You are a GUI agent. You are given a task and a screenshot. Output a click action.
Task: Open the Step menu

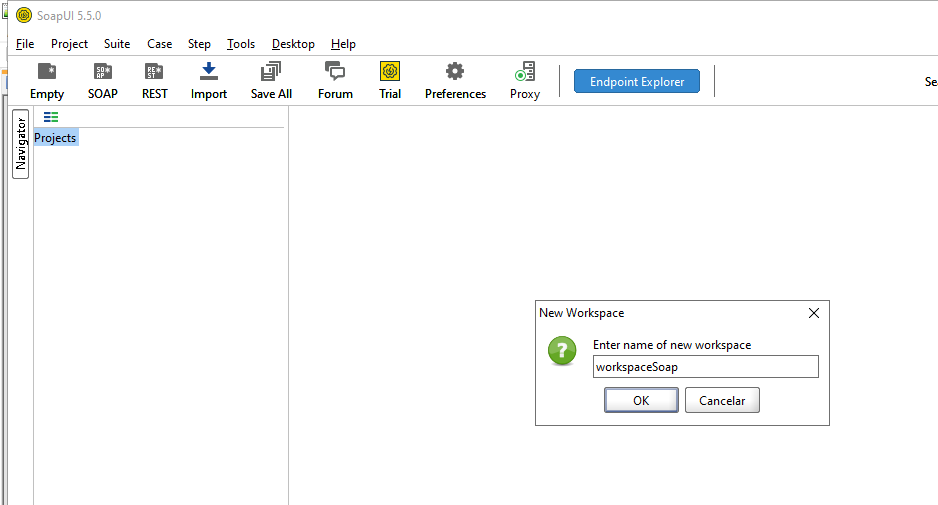(199, 44)
